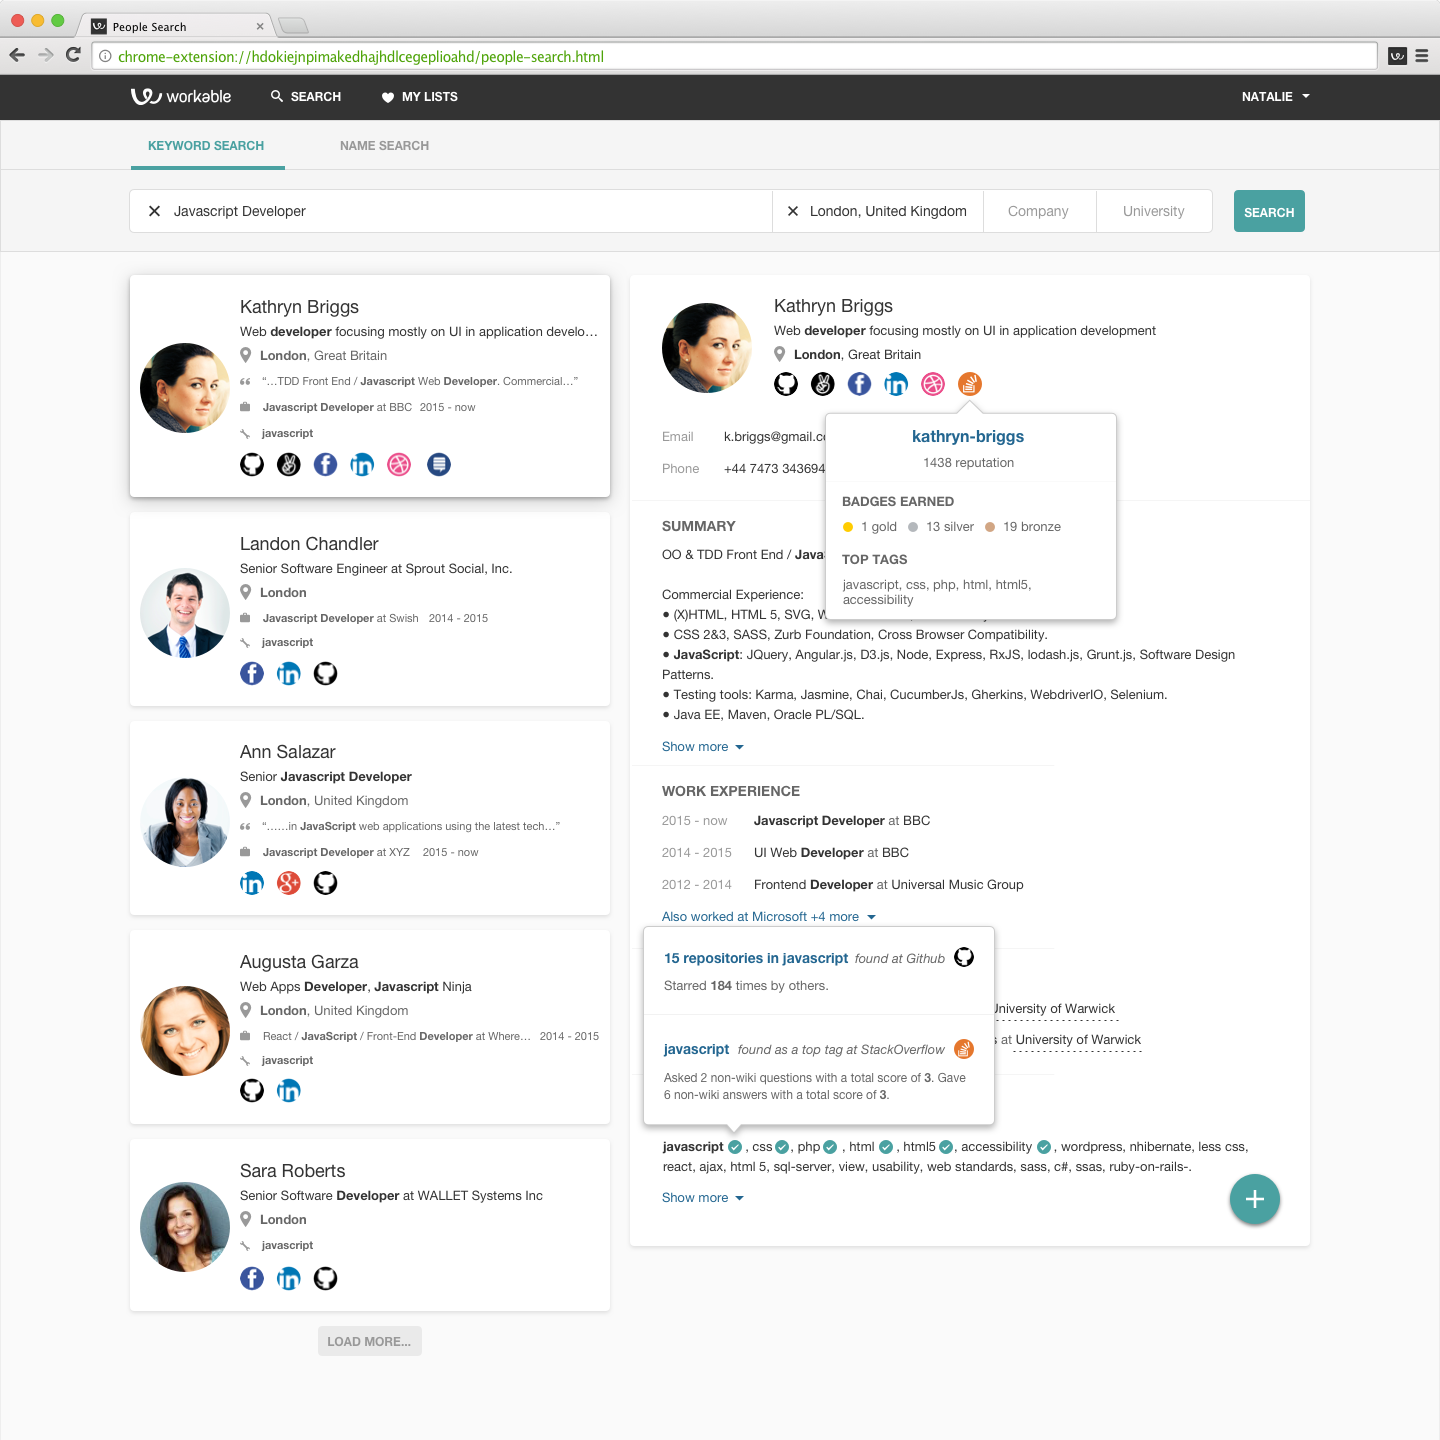The image size is (1440, 1440).
Task: Click the Stack Overflow icon in profile detail
Action: (x=969, y=384)
